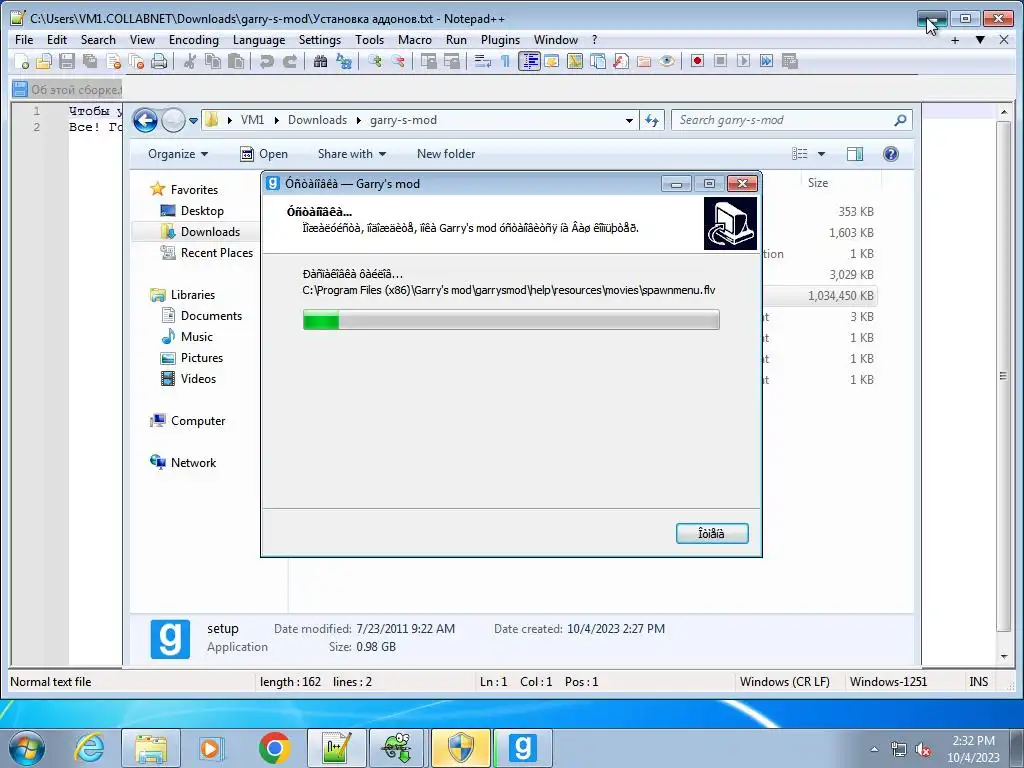Click the Save All icon in Notepad++ toolbar

(89, 61)
